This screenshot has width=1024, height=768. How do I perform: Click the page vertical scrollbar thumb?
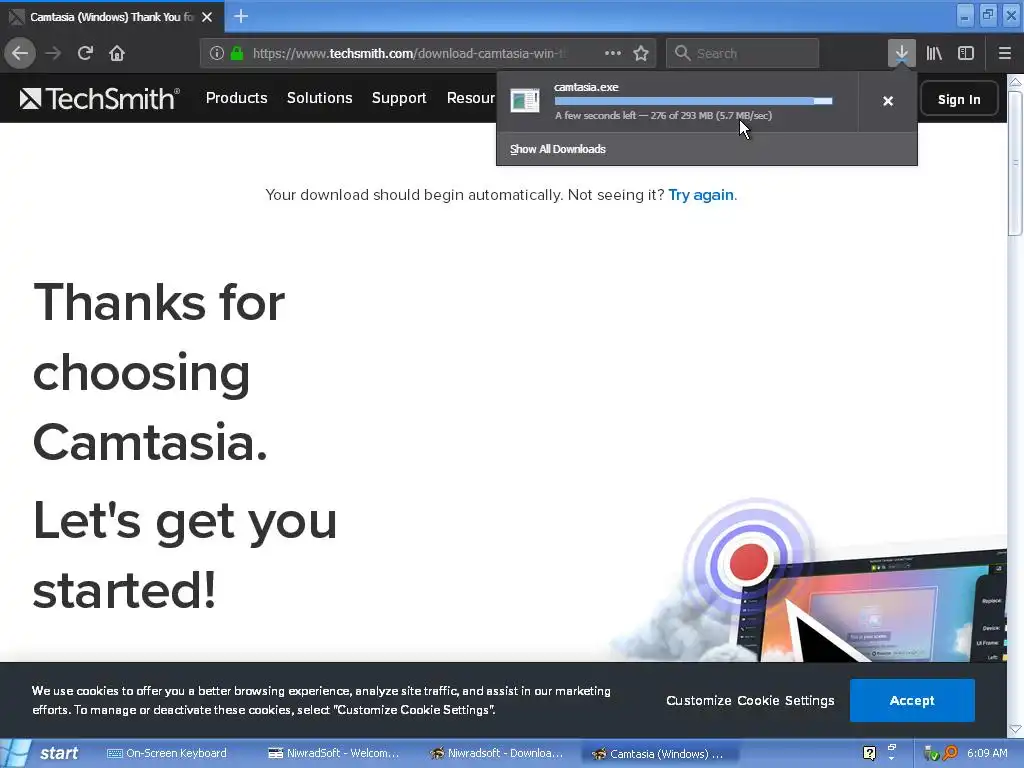pos(1015,163)
